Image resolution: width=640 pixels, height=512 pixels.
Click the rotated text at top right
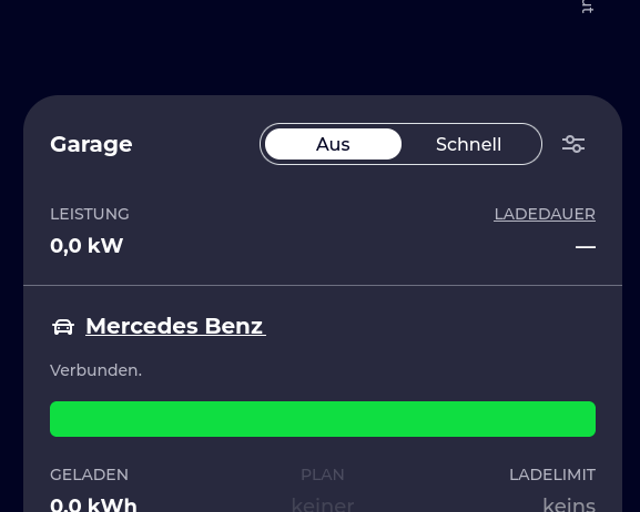coord(587,7)
